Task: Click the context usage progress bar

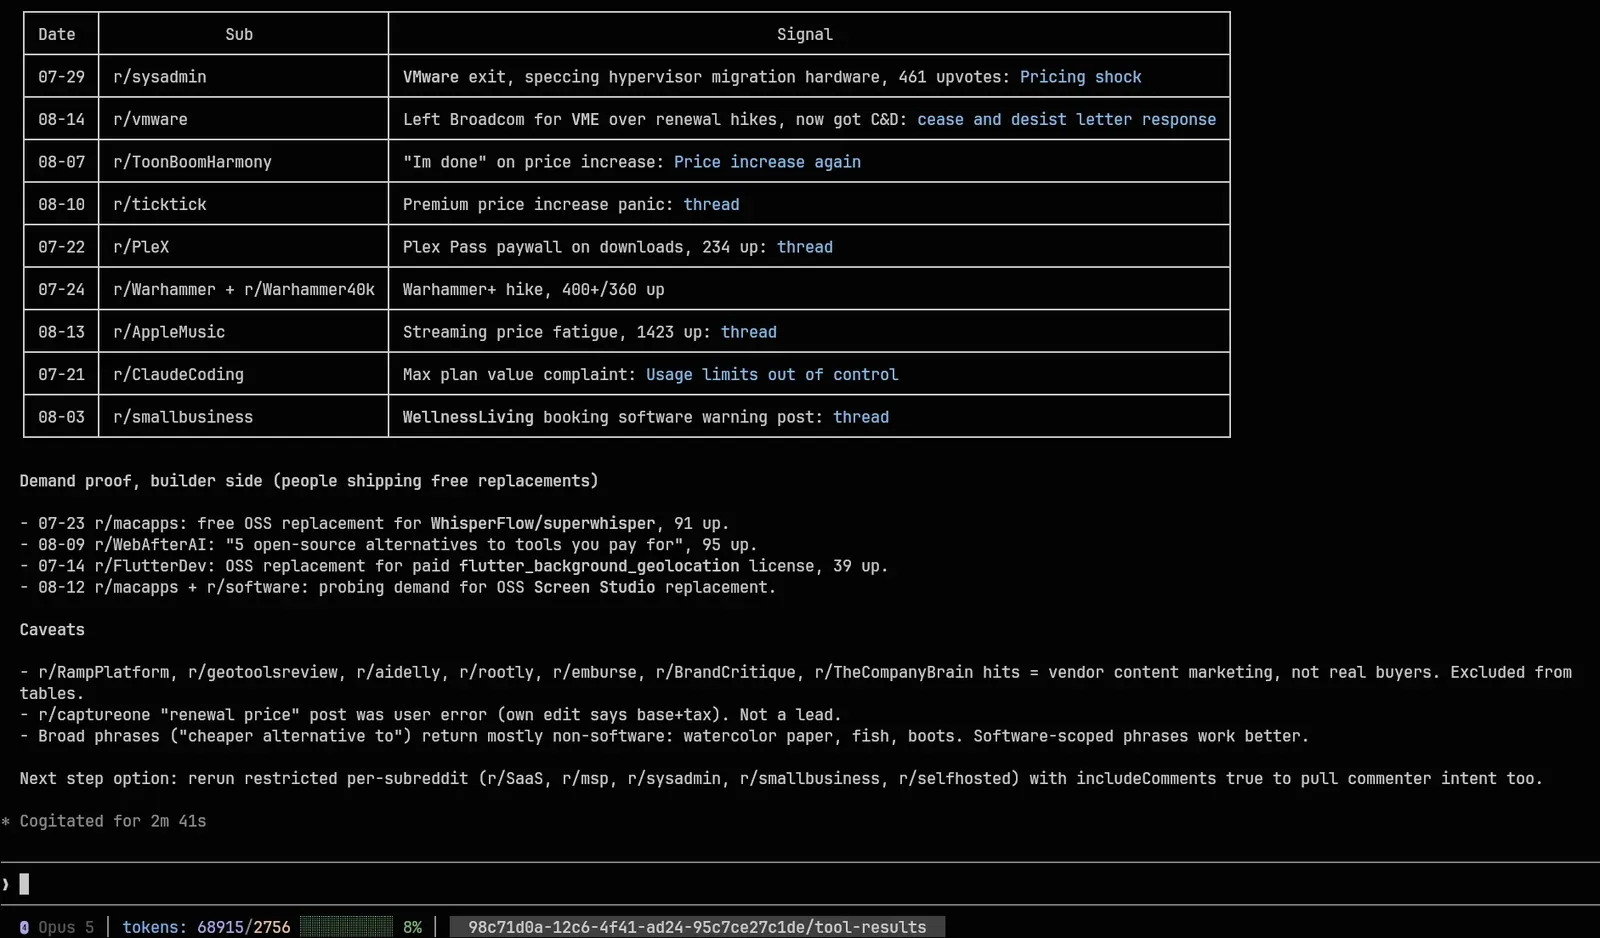Action: tap(346, 927)
